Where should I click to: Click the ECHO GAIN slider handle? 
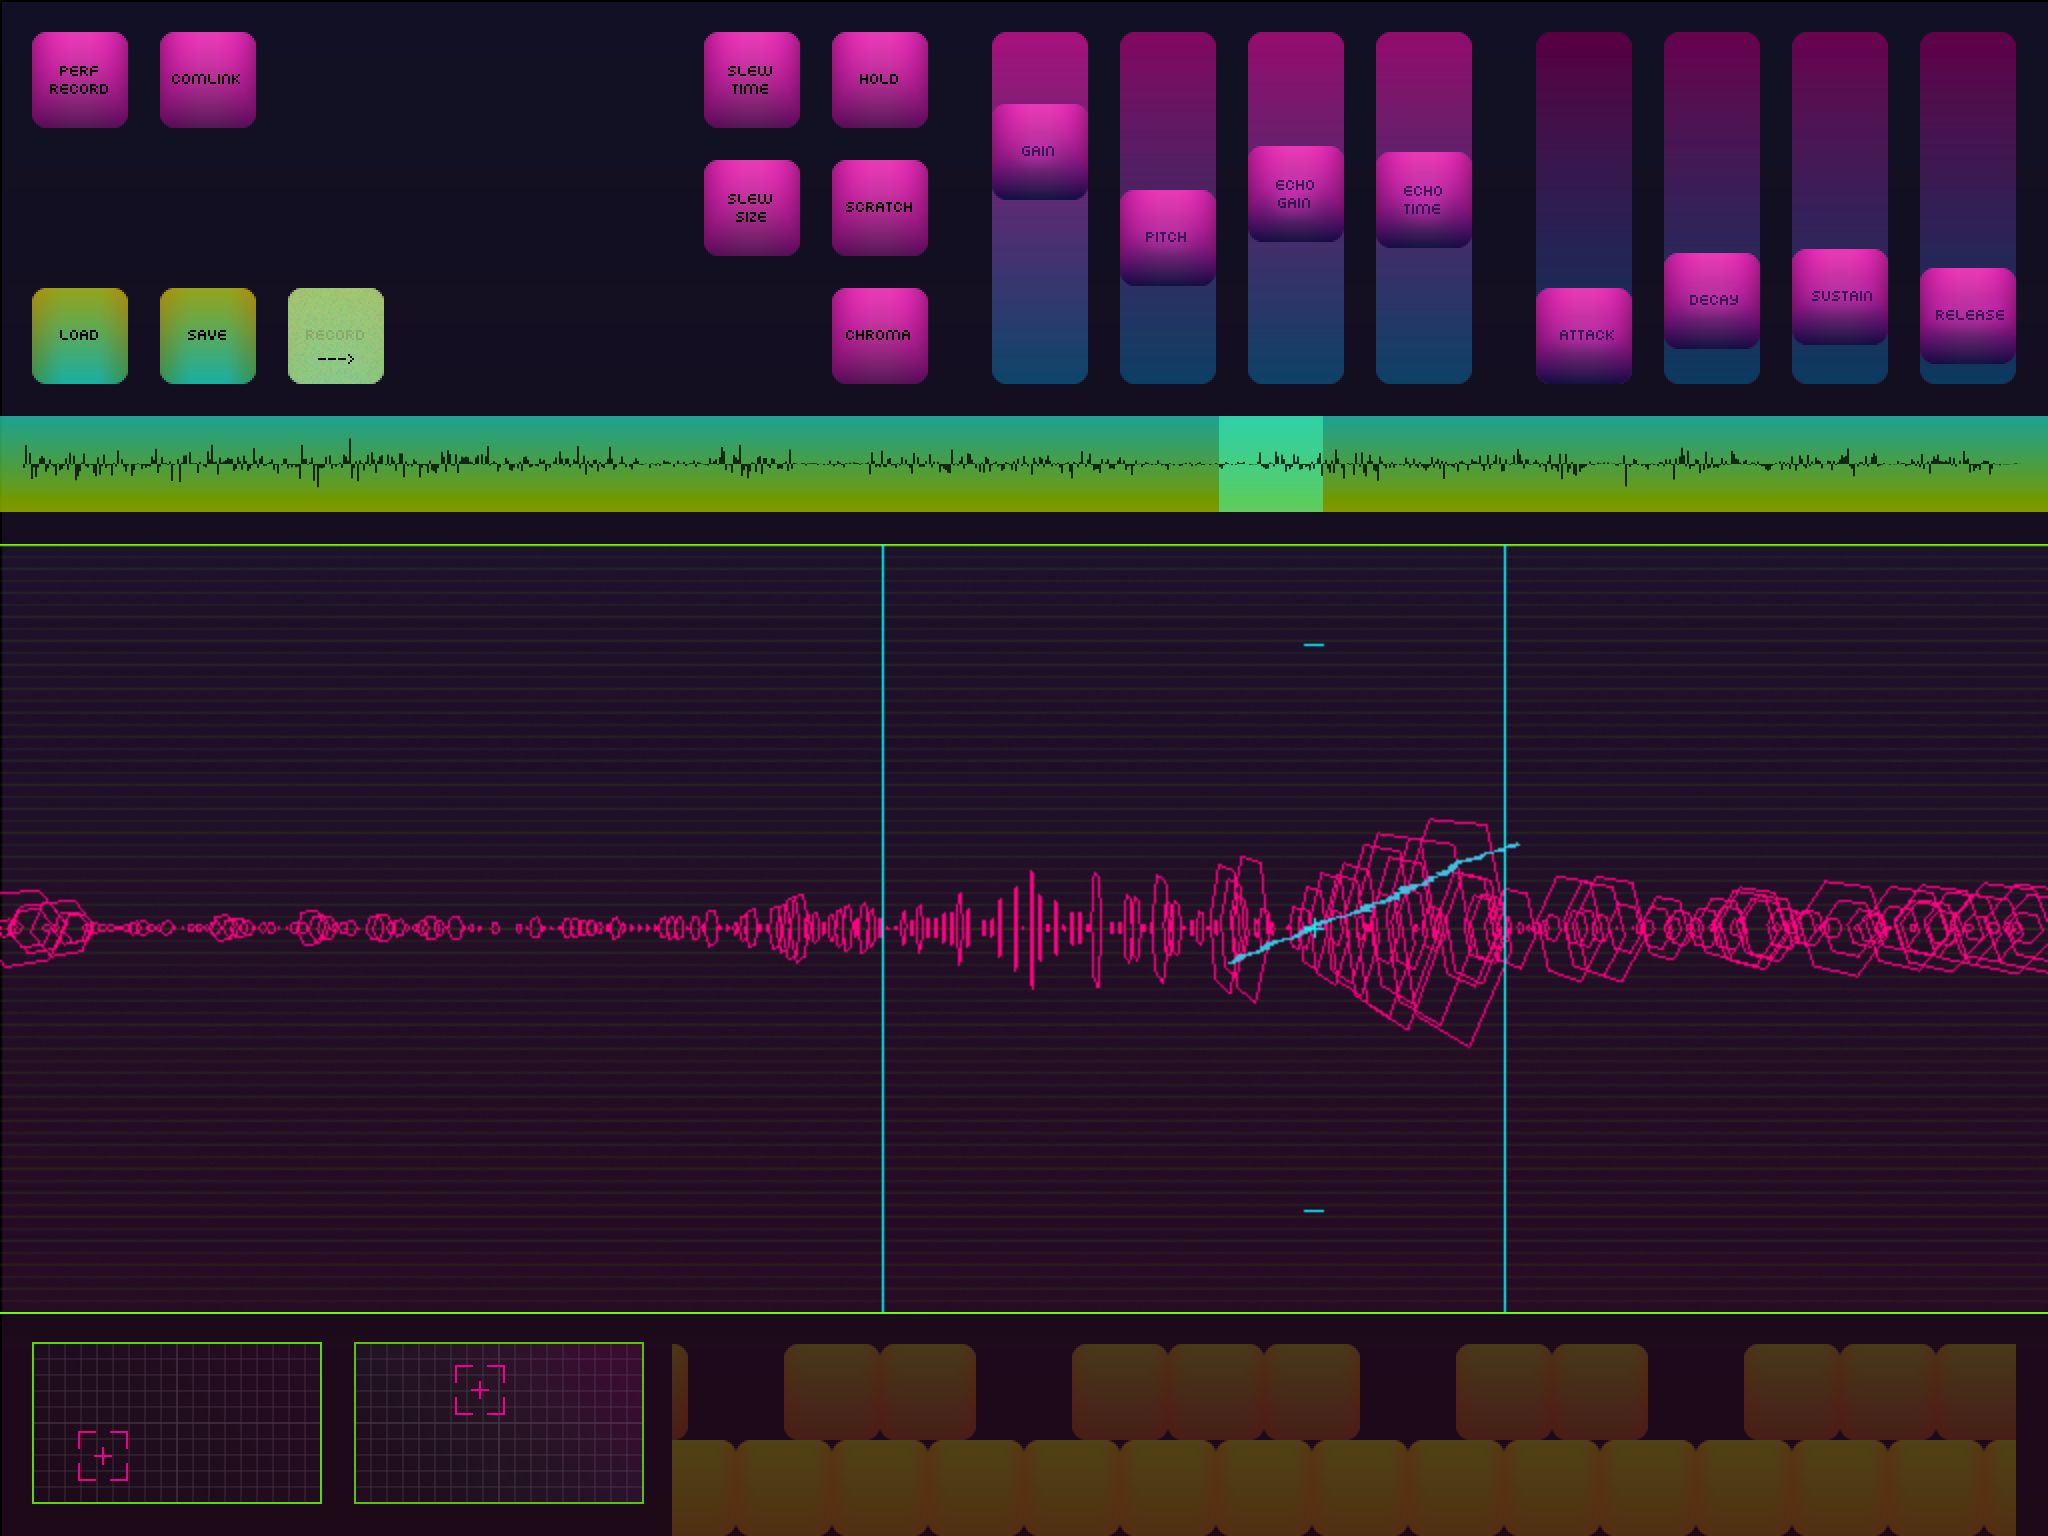point(1295,194)
